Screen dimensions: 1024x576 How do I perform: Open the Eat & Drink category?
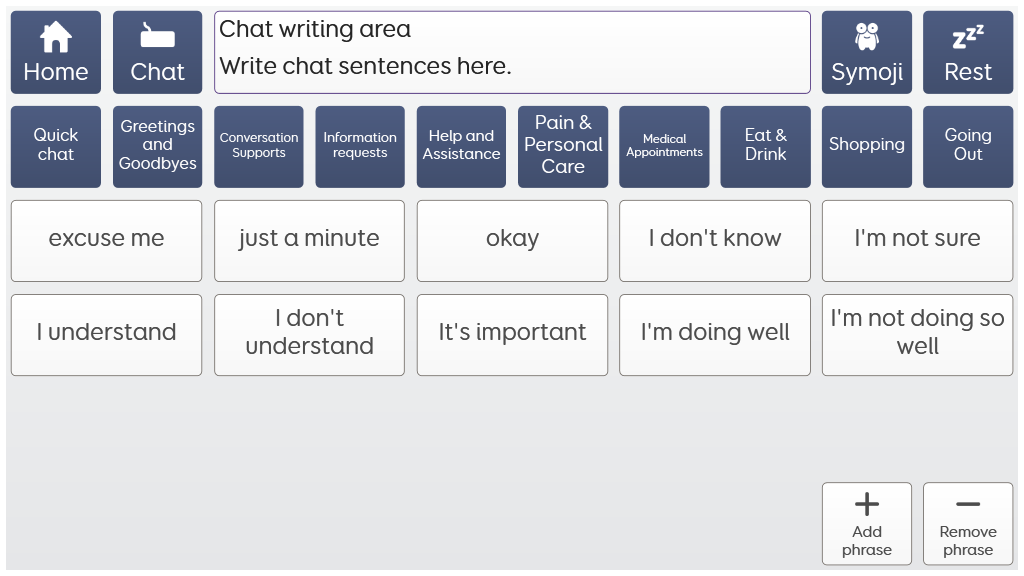click(x=765, y=146)
